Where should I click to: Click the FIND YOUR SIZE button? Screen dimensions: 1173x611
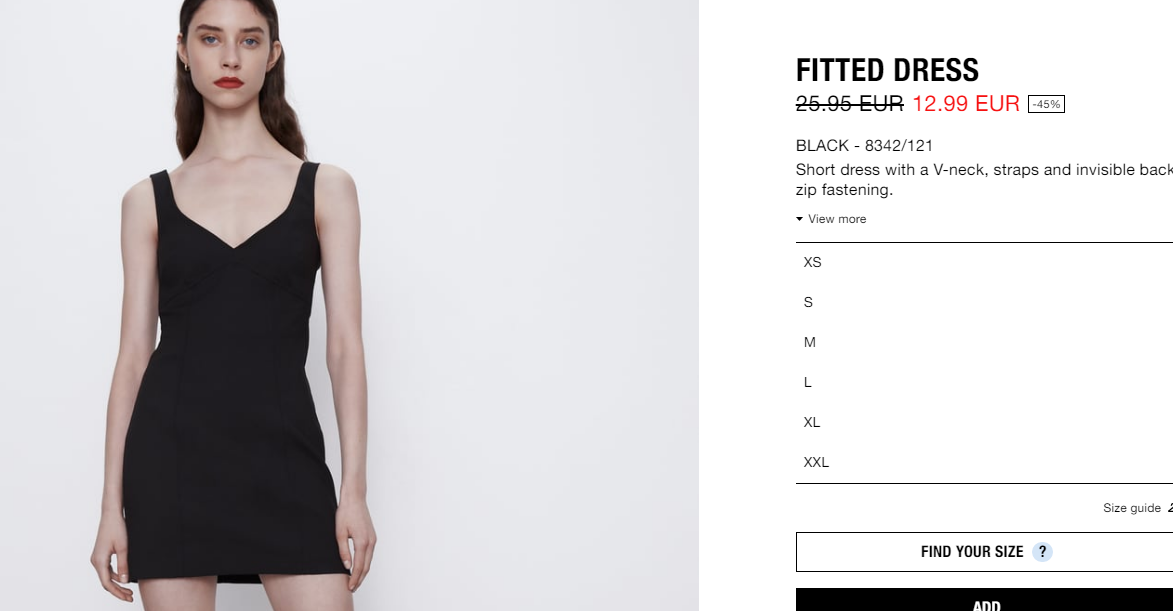(984, 552)
